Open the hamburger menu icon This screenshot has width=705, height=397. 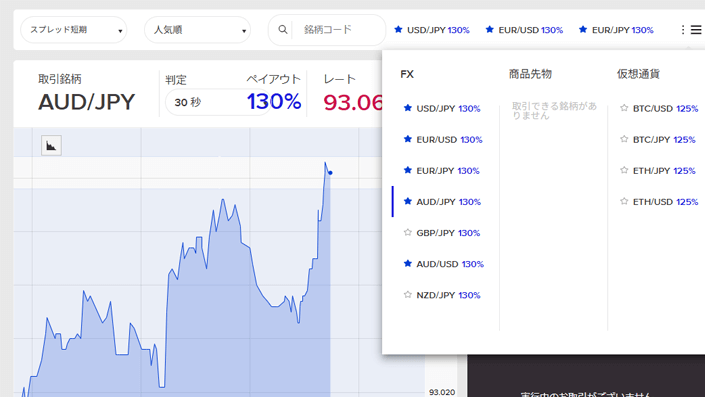tap(696, 30)
